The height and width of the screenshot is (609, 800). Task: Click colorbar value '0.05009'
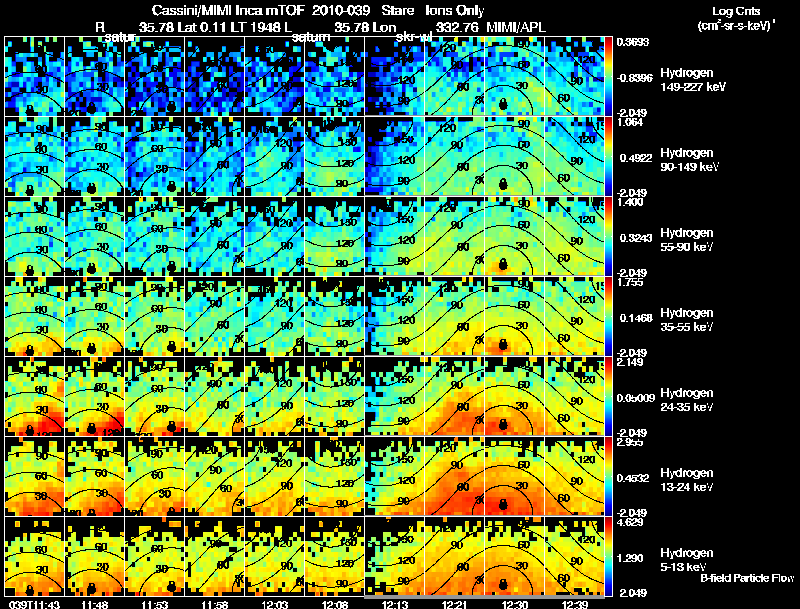point(635,398)
